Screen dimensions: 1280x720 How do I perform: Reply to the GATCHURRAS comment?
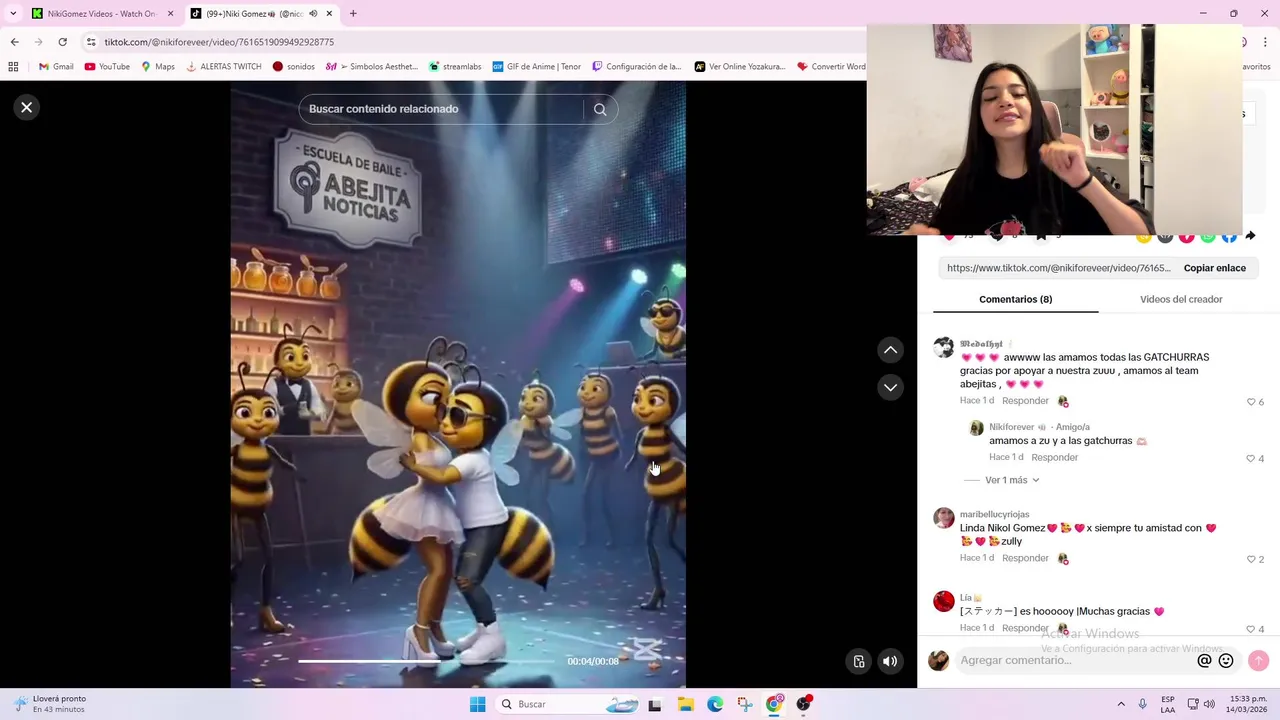(1025, 401)
